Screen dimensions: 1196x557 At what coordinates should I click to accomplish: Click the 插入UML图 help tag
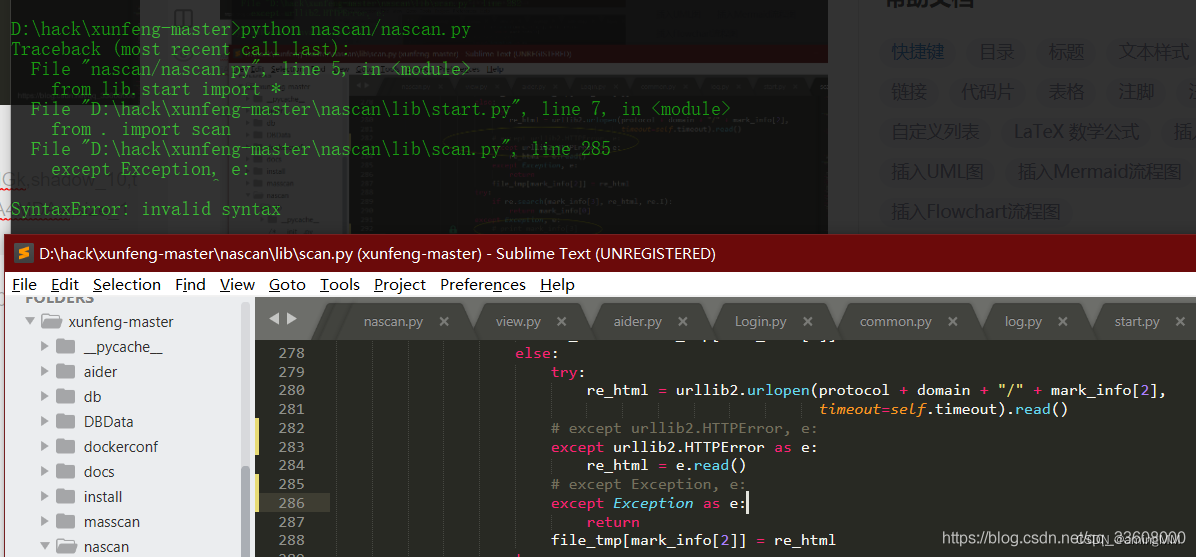(937, 171)
